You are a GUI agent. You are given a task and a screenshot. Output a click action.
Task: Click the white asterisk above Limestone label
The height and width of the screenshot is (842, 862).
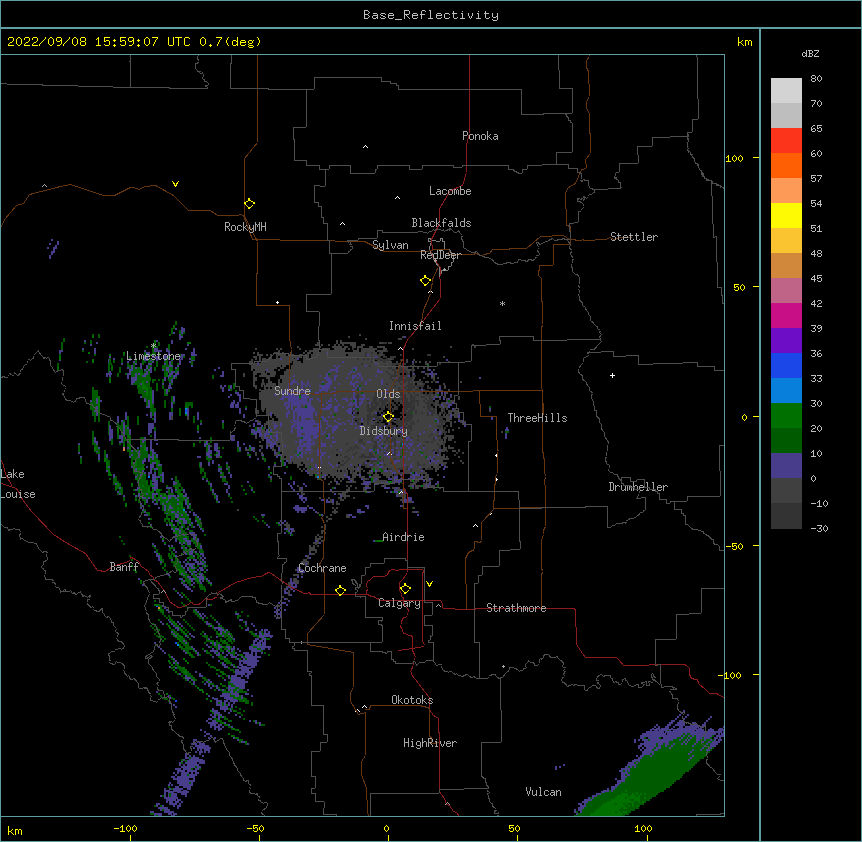coord(154,346)
